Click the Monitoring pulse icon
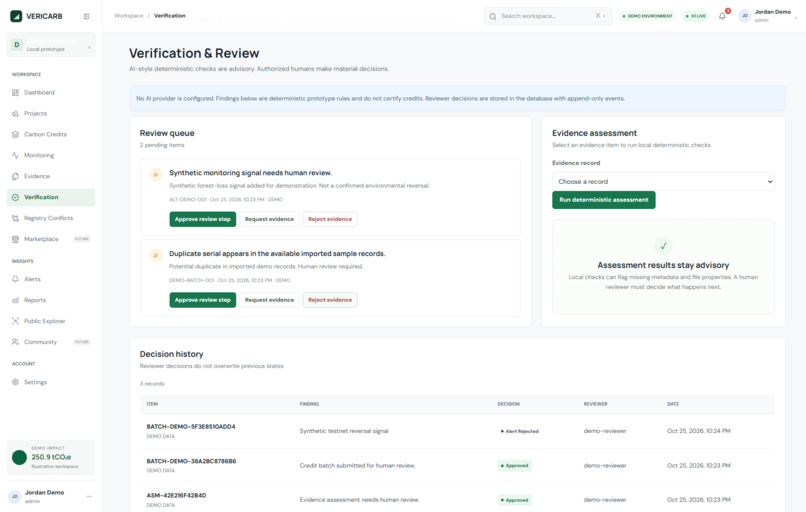This screenshot has width=806, height=512. click(15, 155)
